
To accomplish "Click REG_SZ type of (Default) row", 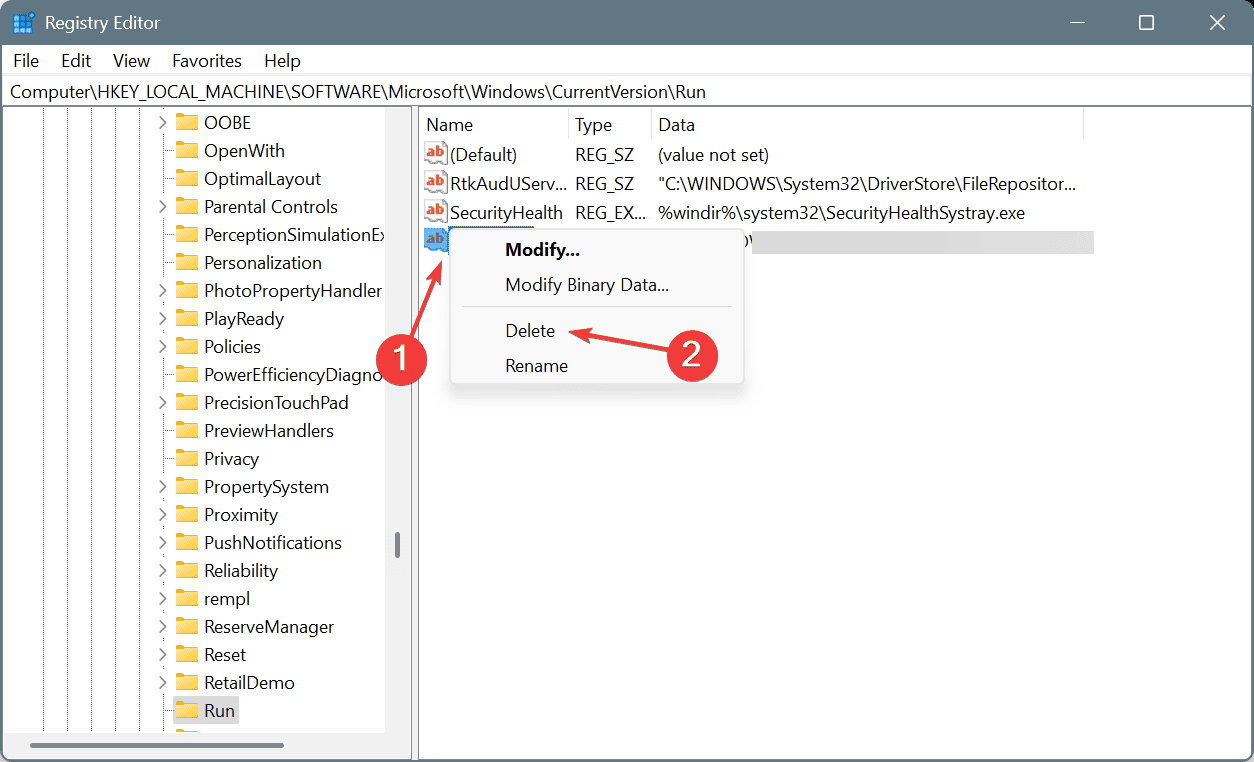I will (604, 155).
